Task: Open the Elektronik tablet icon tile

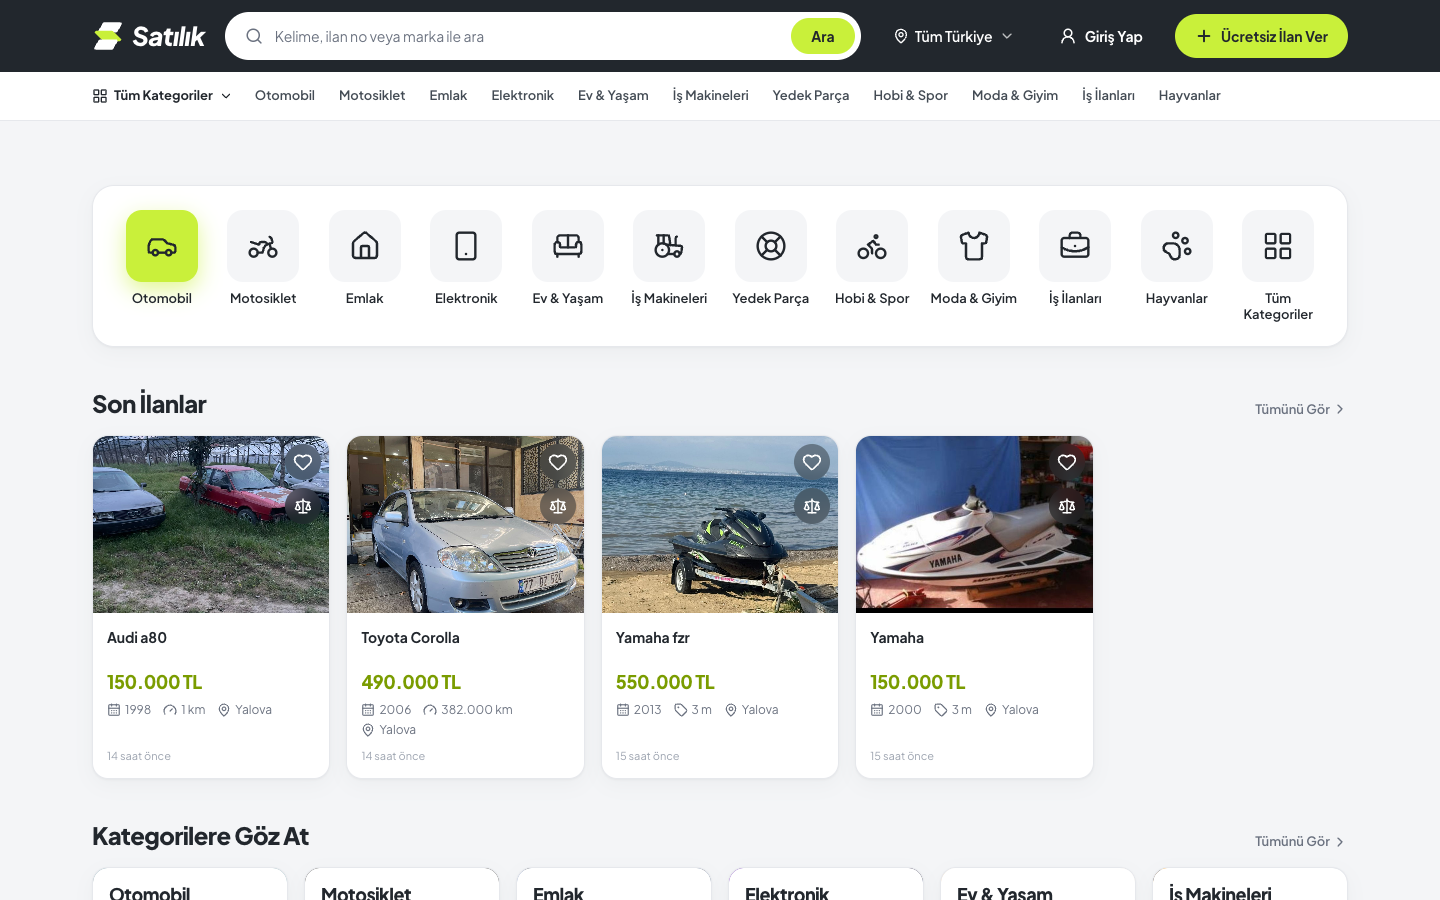Action: tap(466, 246)
